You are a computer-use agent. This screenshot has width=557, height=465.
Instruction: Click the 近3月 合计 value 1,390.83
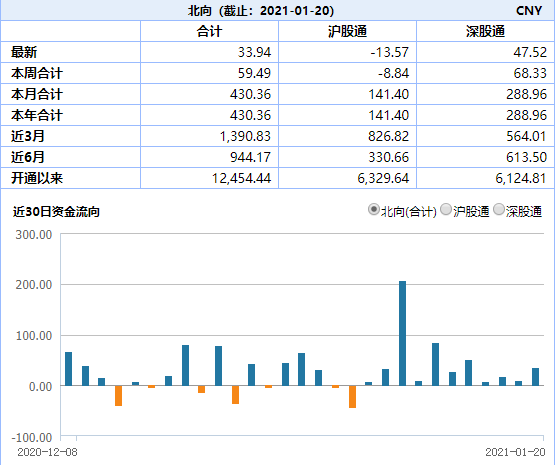click(245, 136)
